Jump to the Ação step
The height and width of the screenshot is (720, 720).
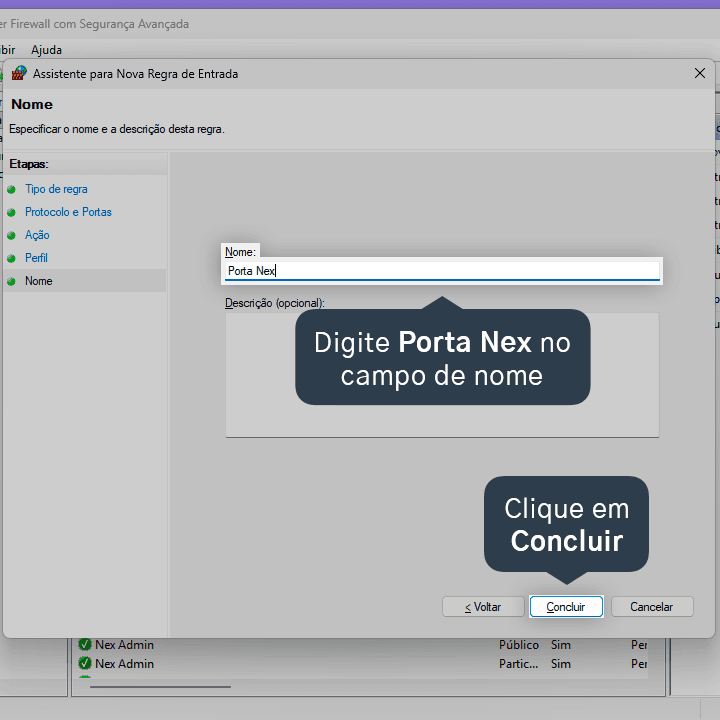[x=37, y=235]
